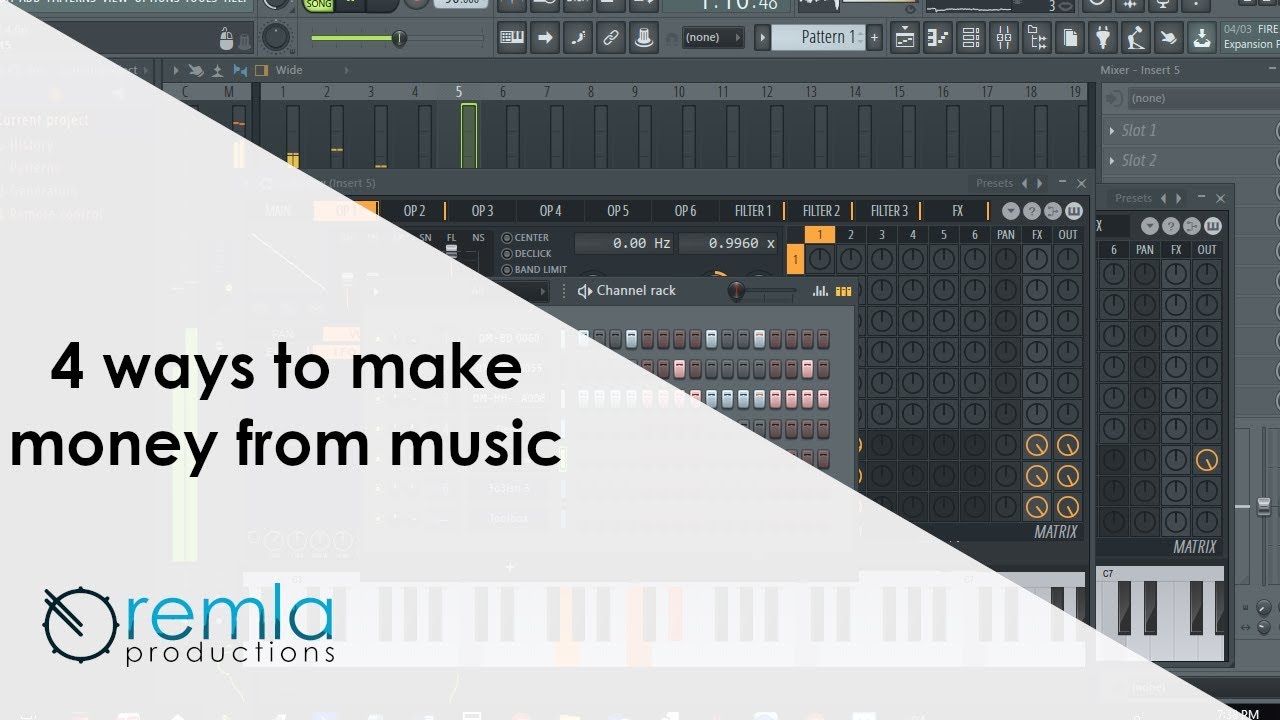
Task: Open the Piano roll view icon
Action: pos(938,39)
